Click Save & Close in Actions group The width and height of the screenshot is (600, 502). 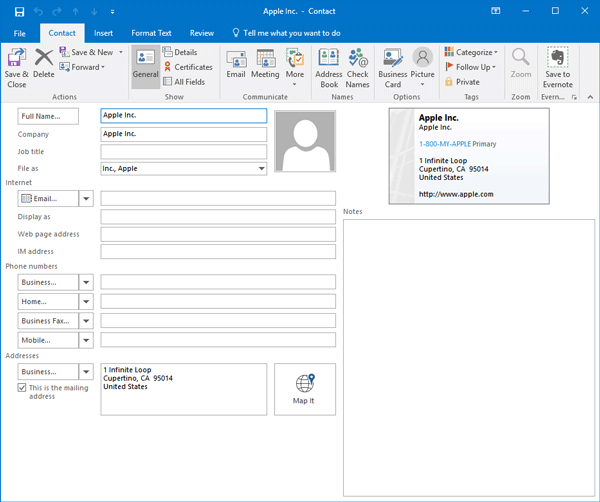[16, 68]
